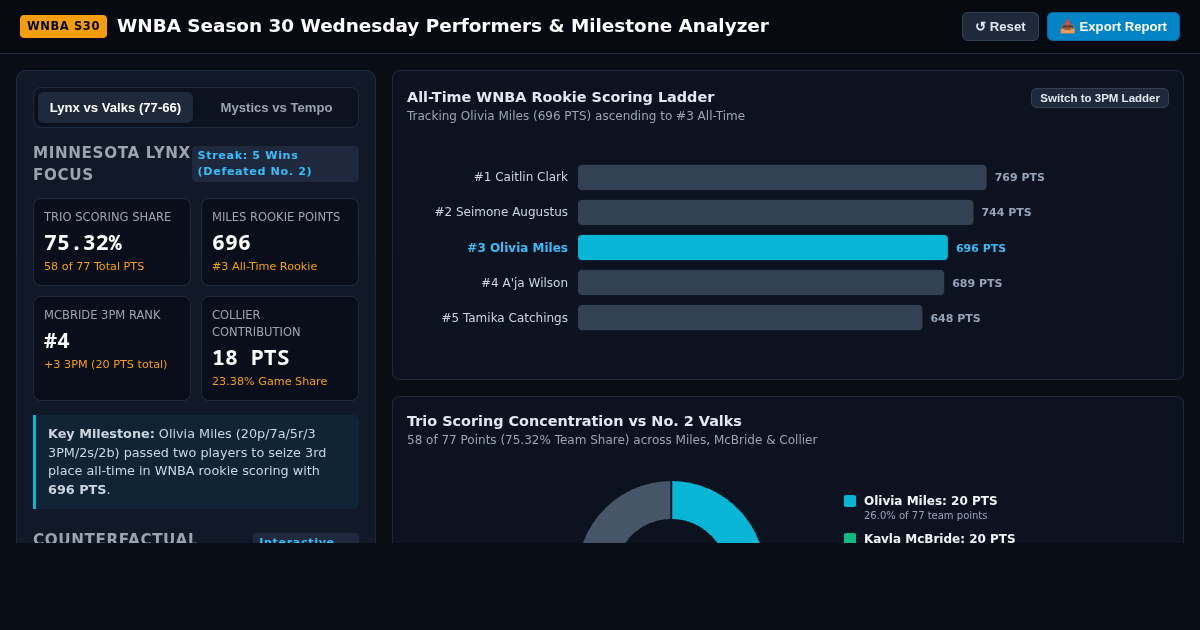The width and height of the screenshot is (1200, 630).
Task: Click the Export Report button
Action: tap(1113, 26)
